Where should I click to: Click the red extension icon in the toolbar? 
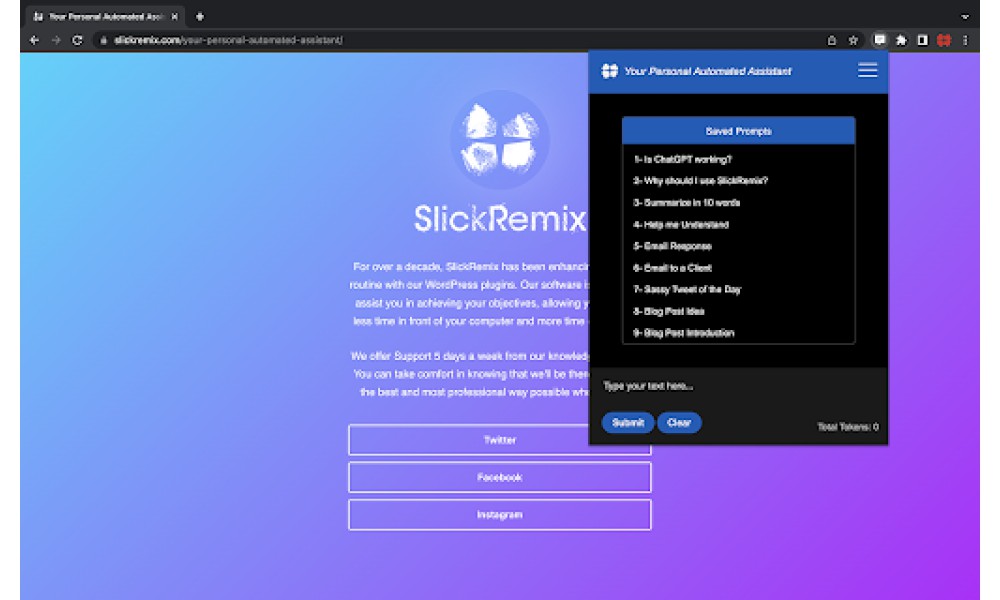pos(944,40)
